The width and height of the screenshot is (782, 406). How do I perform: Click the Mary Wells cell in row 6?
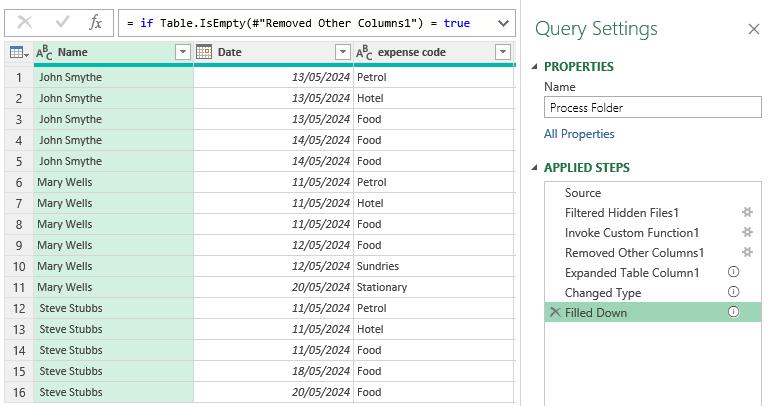pos(114,182)
